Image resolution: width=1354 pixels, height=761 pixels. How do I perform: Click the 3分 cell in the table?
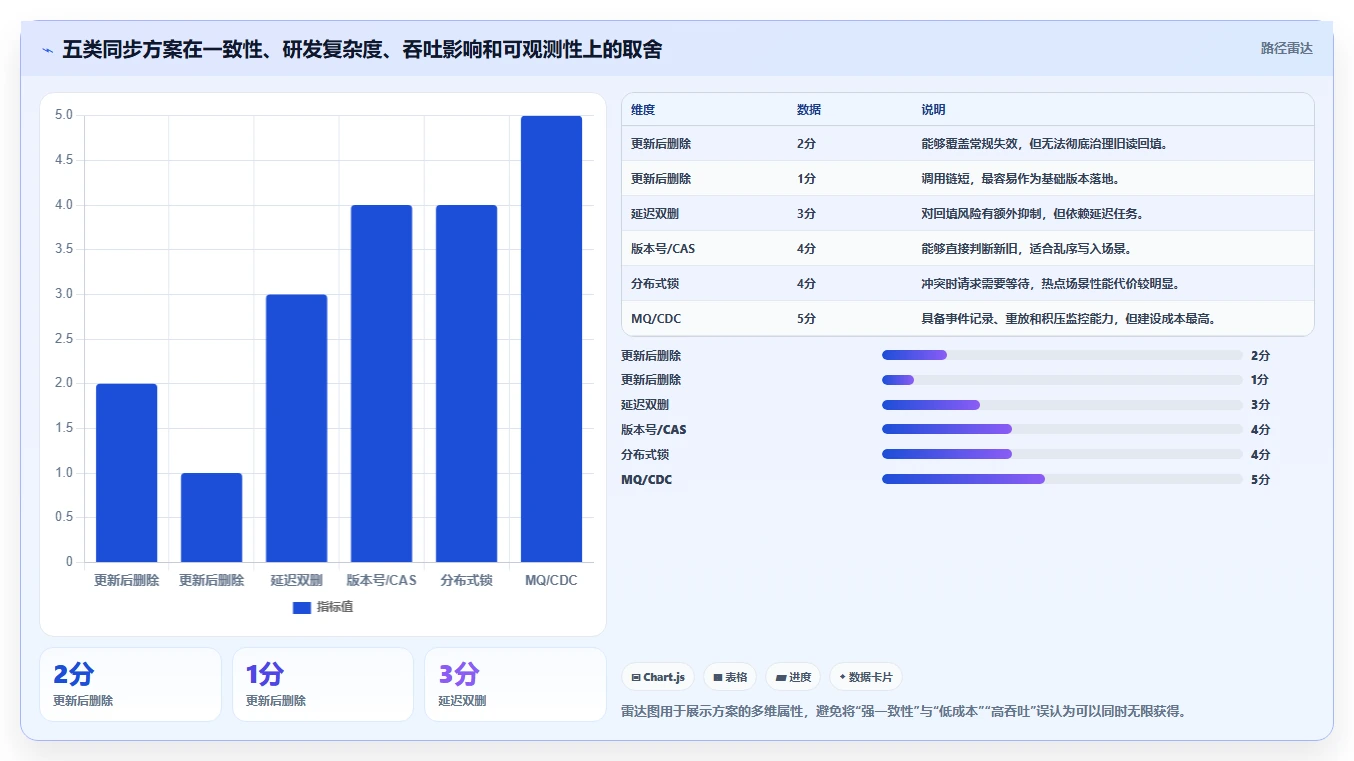806,214
